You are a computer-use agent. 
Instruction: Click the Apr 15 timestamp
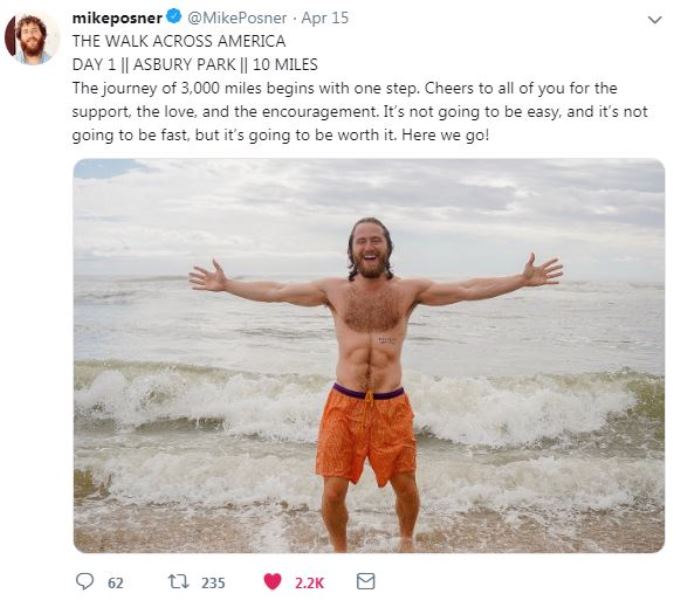[324, 19]
